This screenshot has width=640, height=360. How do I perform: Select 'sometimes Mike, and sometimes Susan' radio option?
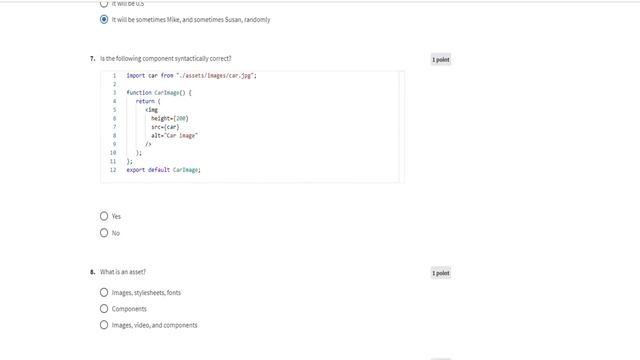(x=104, y=20)
